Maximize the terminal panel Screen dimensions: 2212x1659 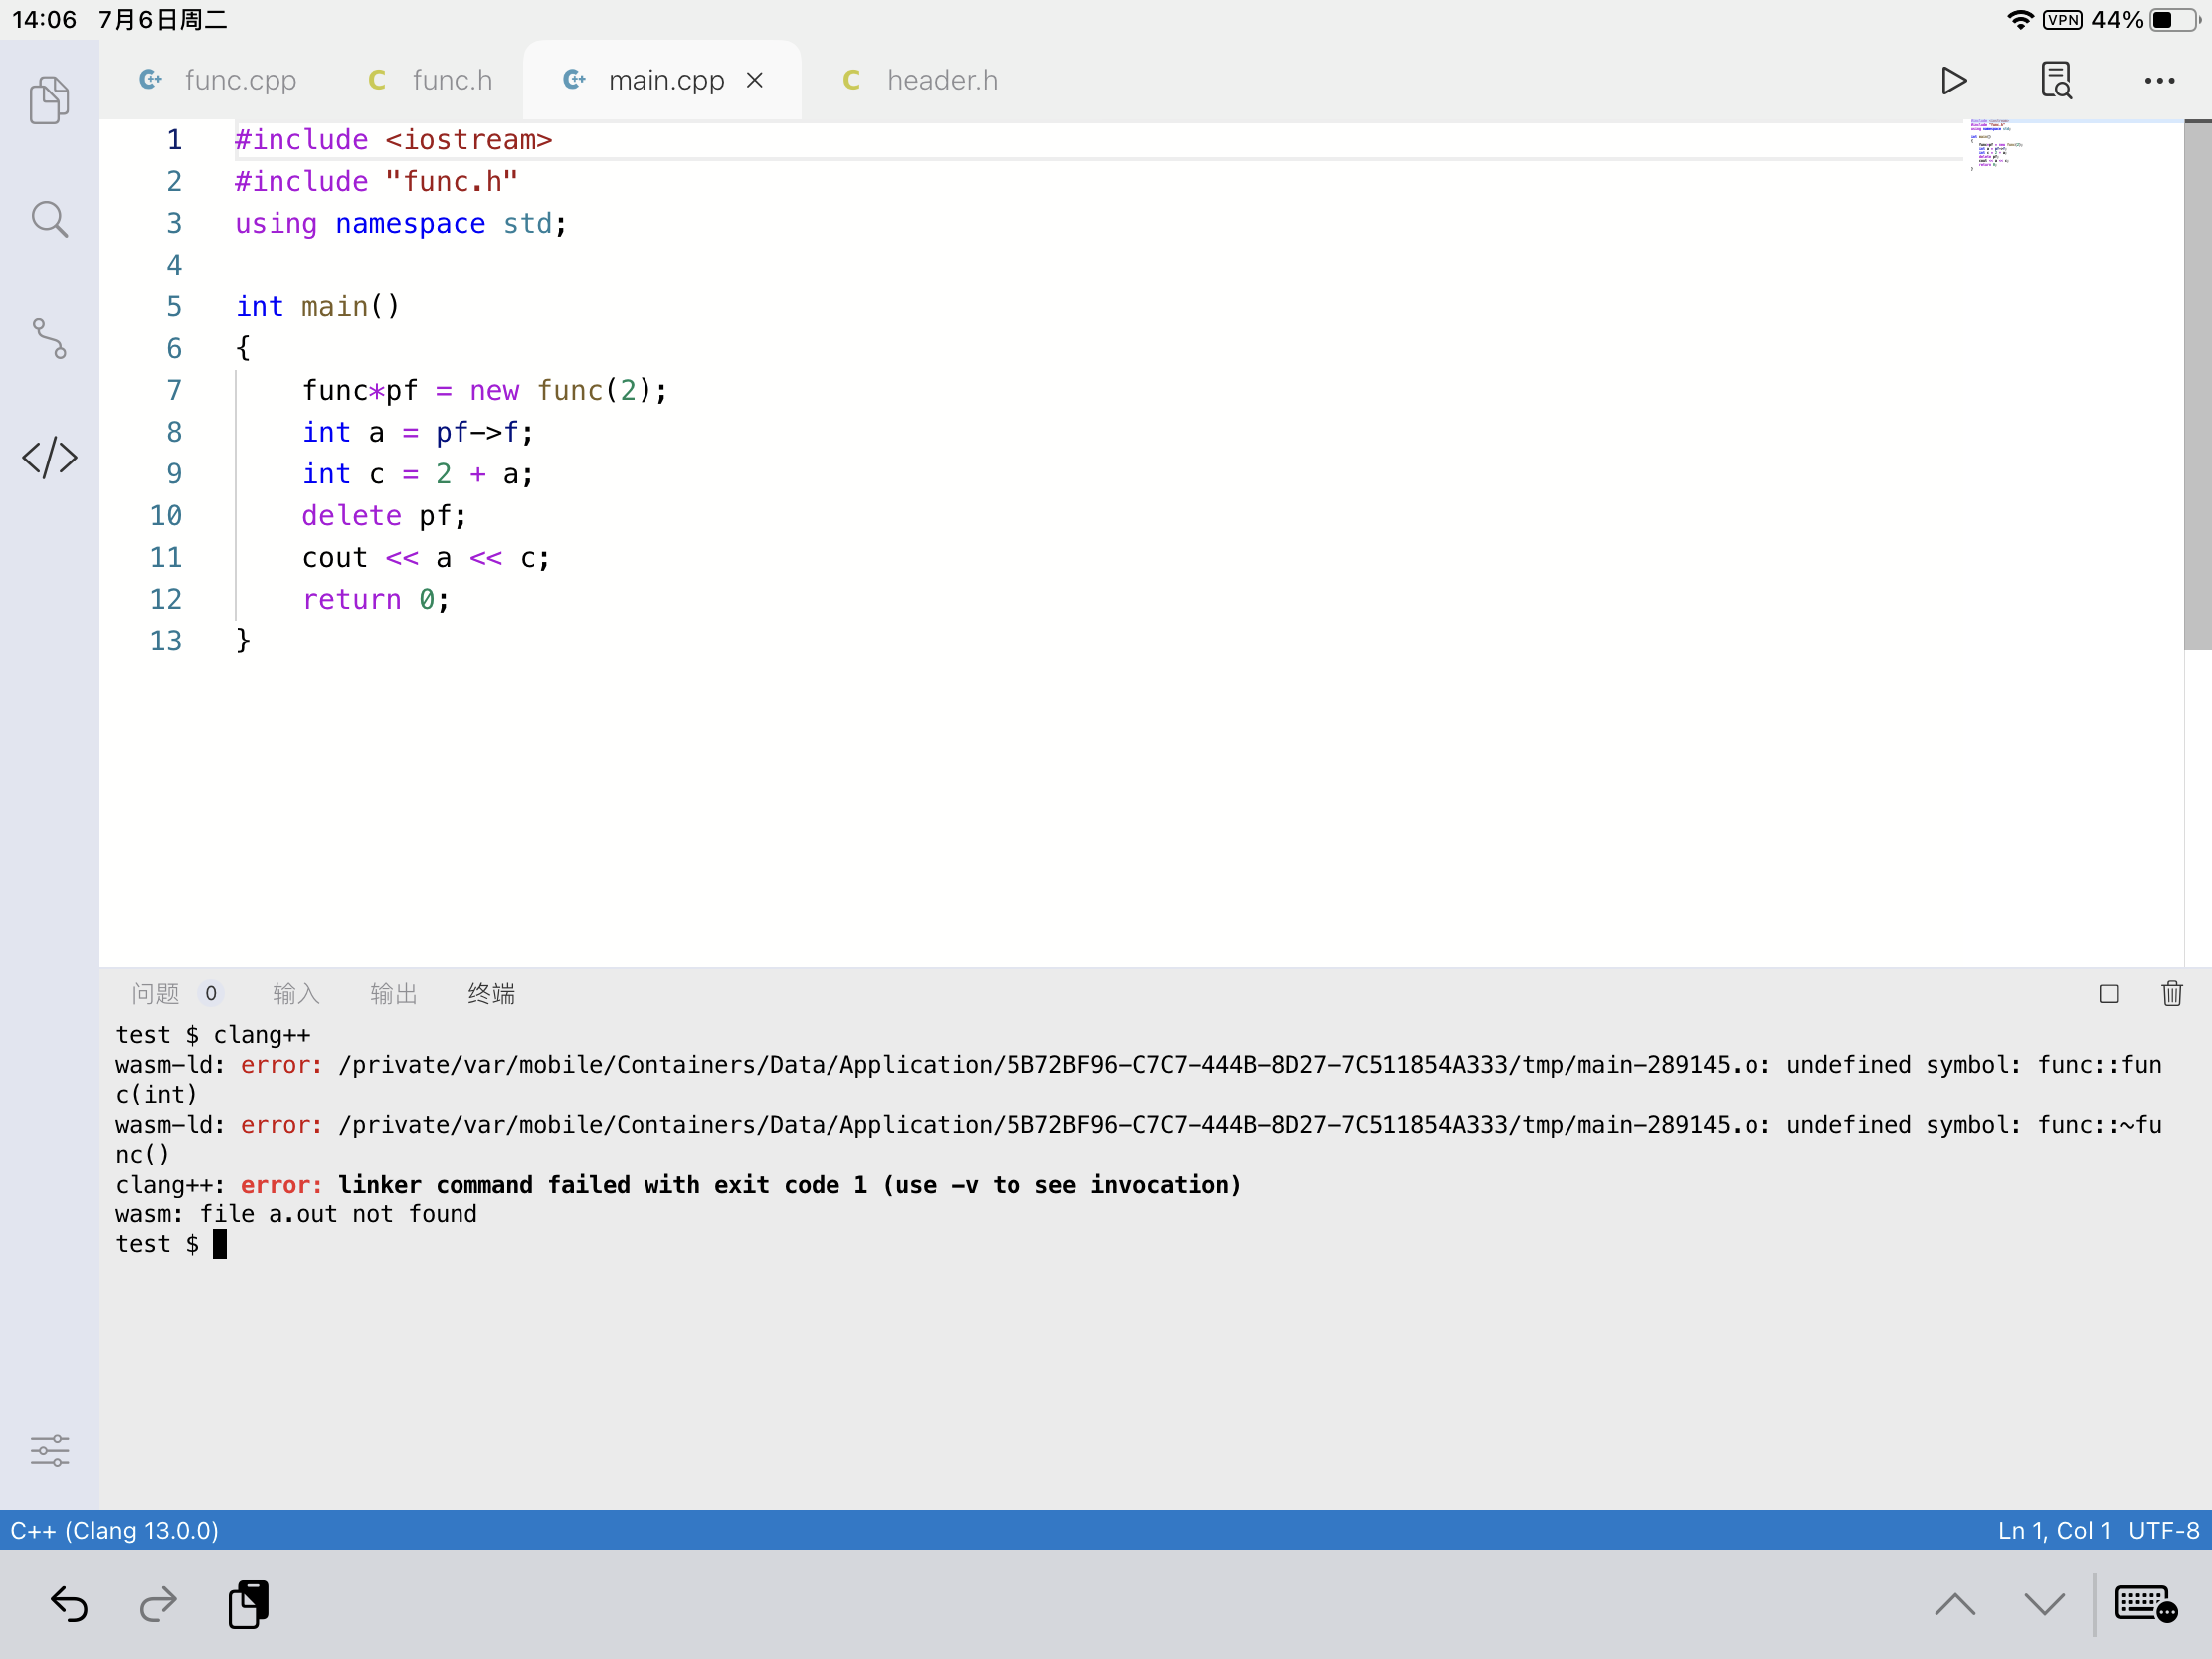pyautogui.click(x=2108, y=992)
